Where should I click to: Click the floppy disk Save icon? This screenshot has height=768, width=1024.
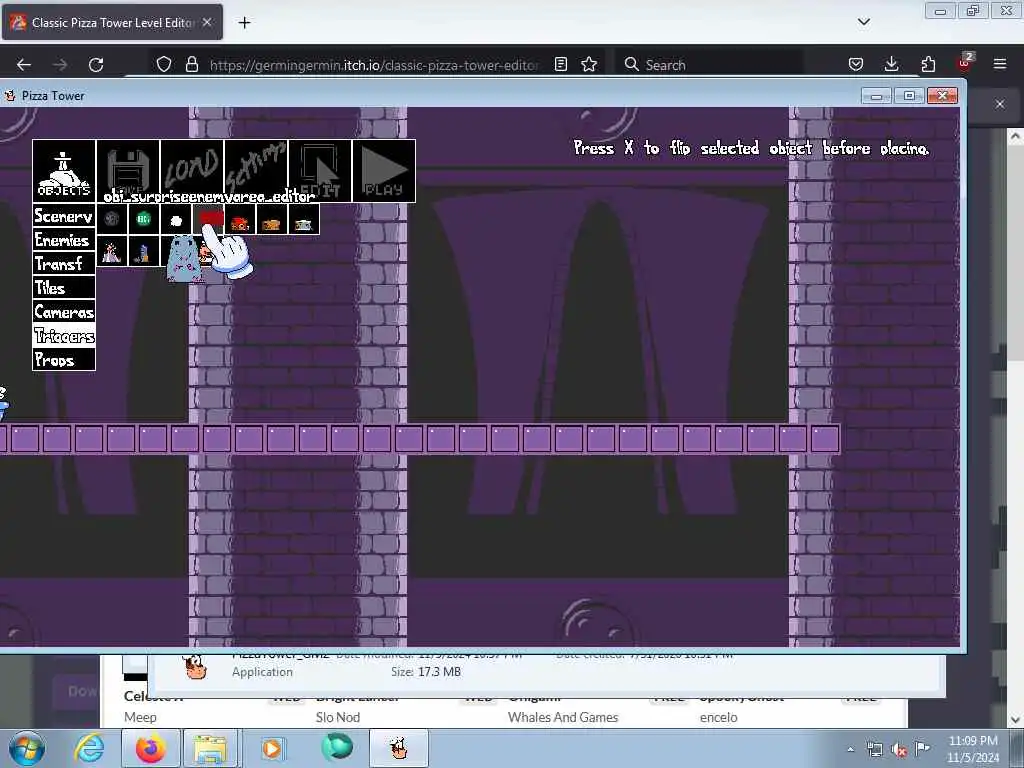coord(128,170)
